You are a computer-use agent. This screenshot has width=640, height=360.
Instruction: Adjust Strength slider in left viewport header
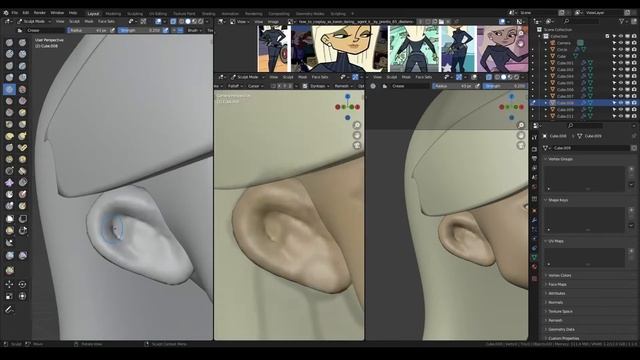(140, 30)
